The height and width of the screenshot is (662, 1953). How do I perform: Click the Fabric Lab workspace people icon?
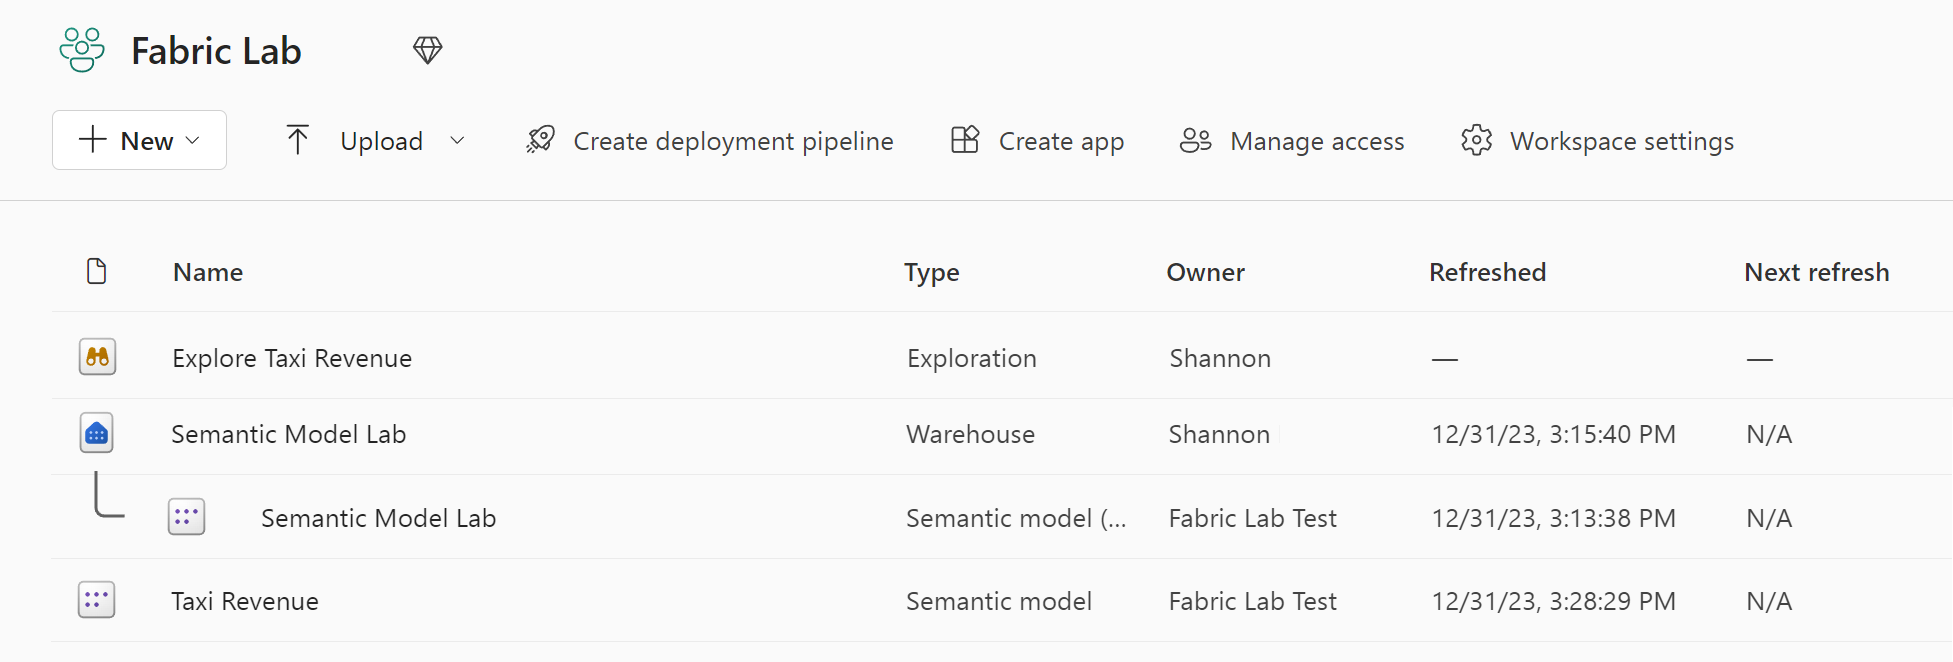[82, 50]
